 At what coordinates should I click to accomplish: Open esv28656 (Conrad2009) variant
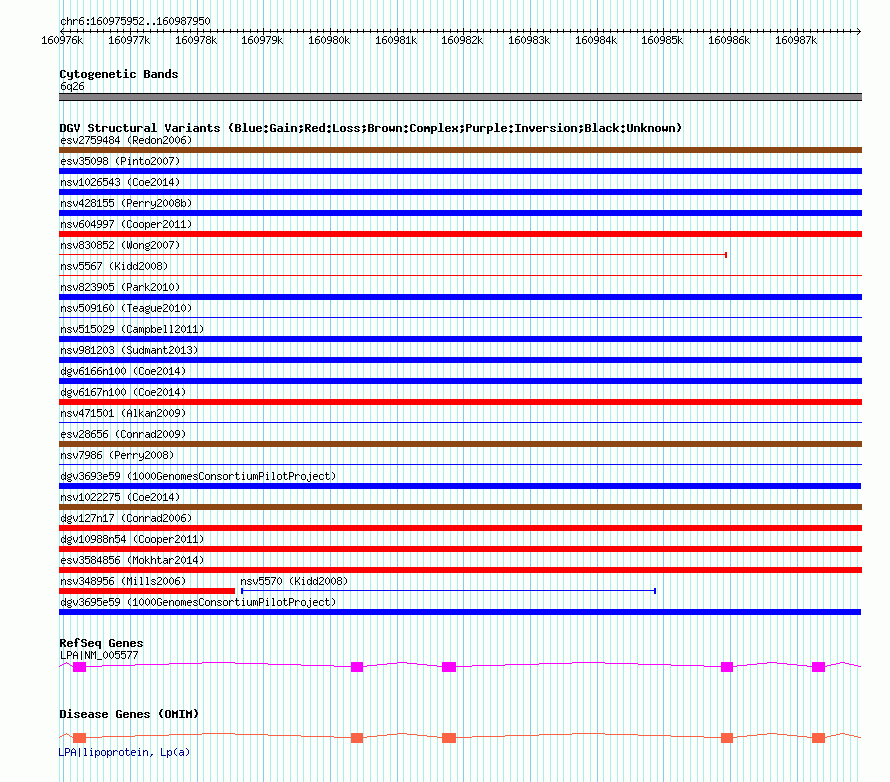123,434
